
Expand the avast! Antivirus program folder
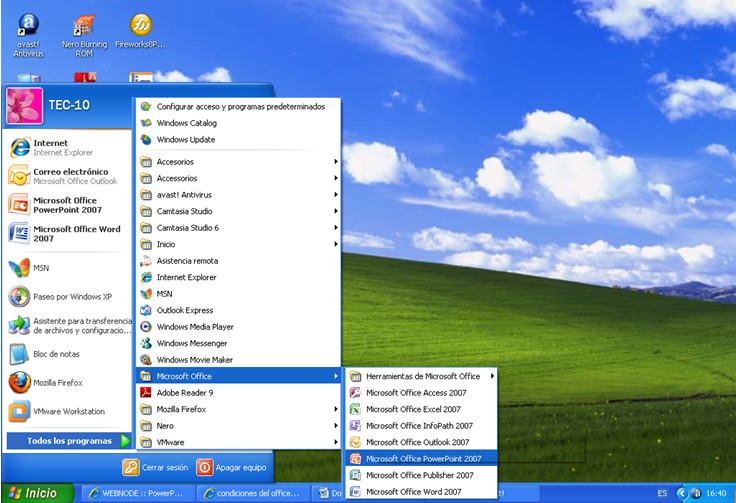pos(238,194)
